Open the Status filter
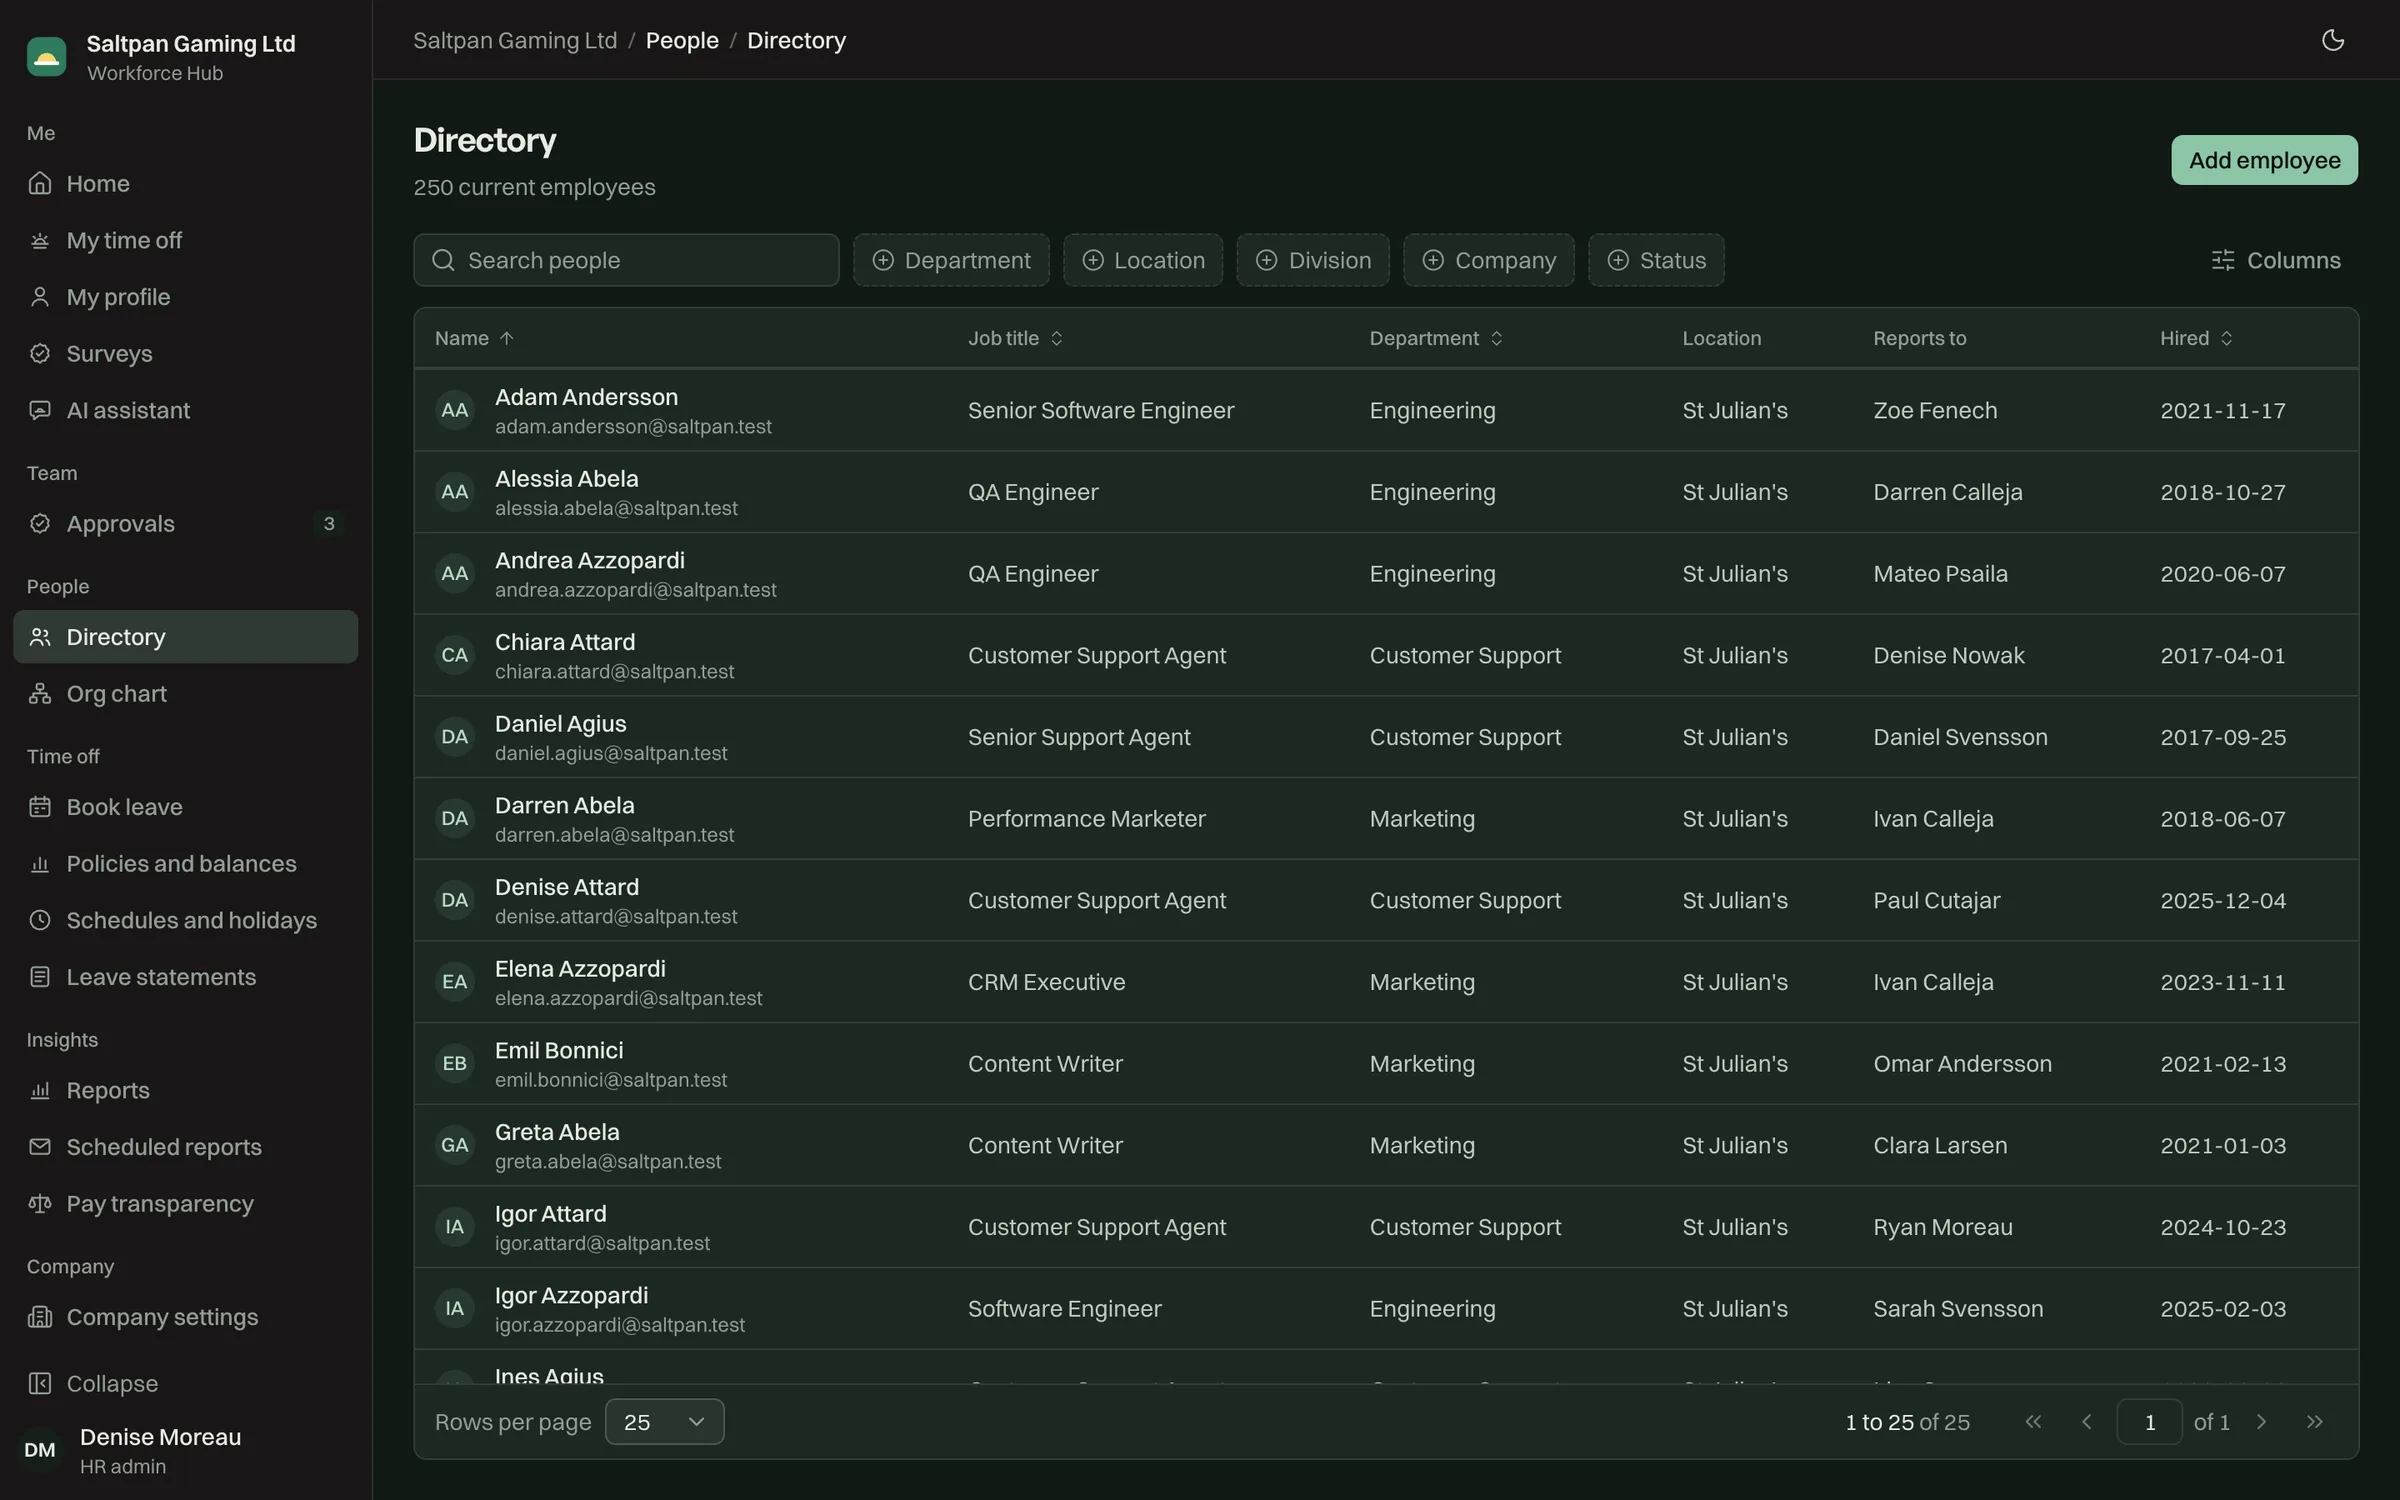This screenshot has height=1500, width=2400. [1656, 260]
